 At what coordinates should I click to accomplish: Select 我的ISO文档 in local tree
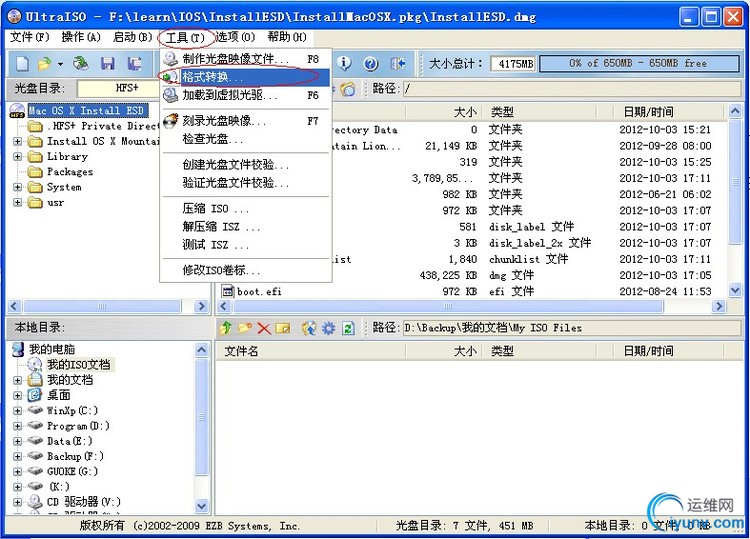(78, 365)
